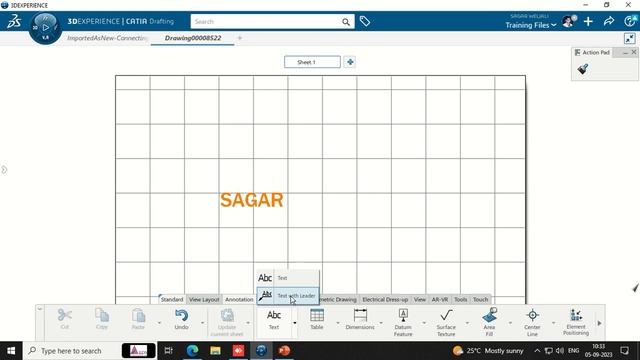Open Microsoft Edge from the taskbar
Image resolution: width=640 pixels, height=360 pixels.
[x=192, y=351]
